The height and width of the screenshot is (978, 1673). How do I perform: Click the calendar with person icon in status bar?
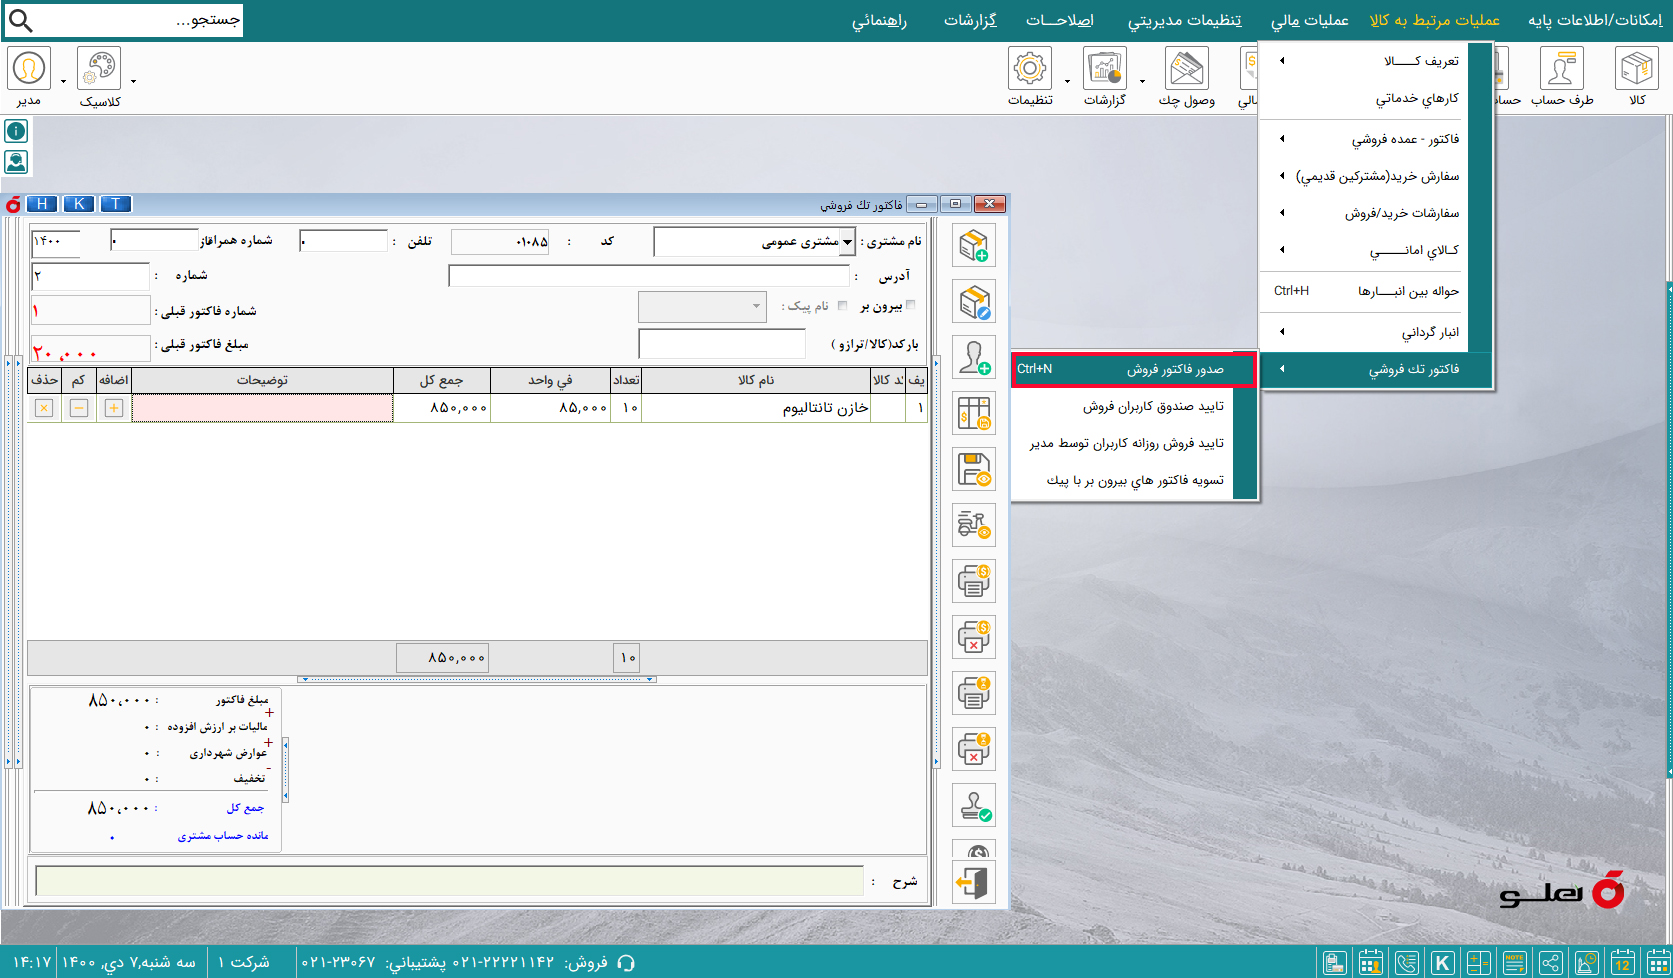tap(1370, 963)
